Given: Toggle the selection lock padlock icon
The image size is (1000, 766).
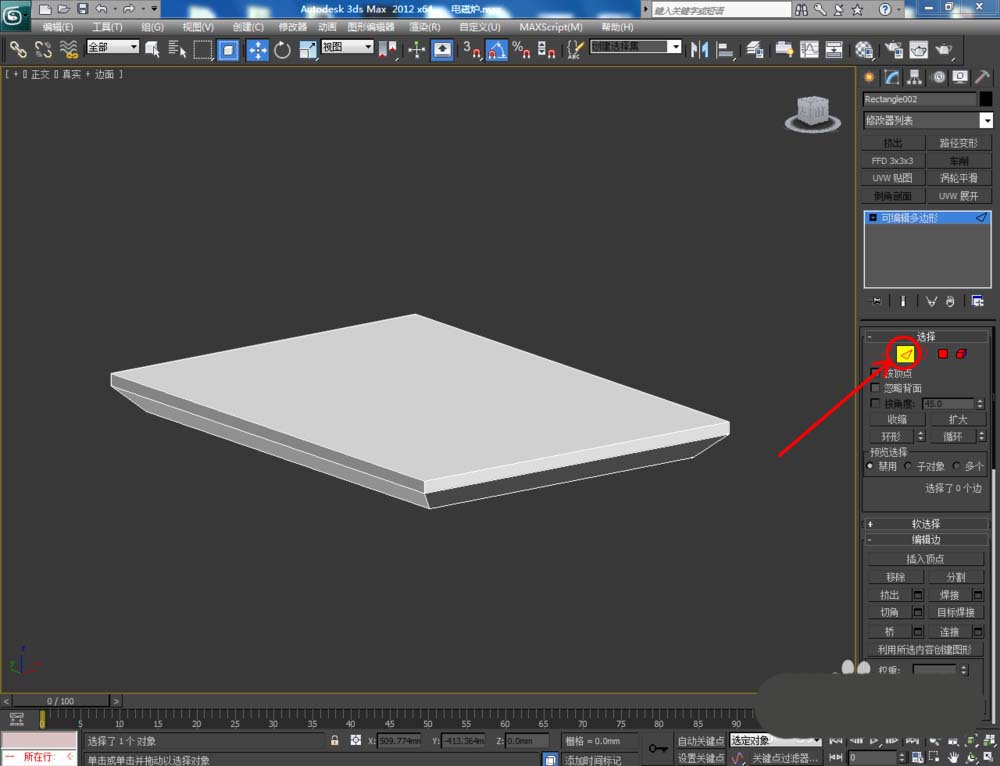Looking at the screenshot, I should (x=334, y=740).
